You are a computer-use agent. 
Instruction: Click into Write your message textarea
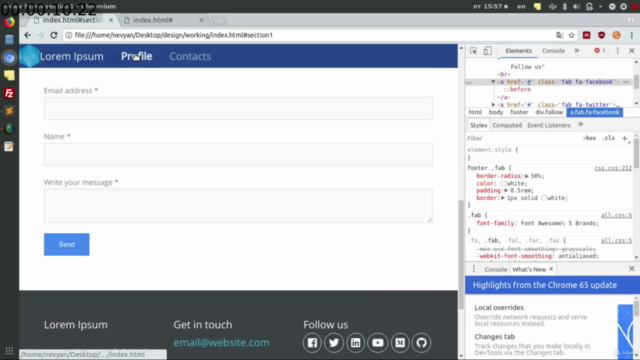(x=238, y=206)
